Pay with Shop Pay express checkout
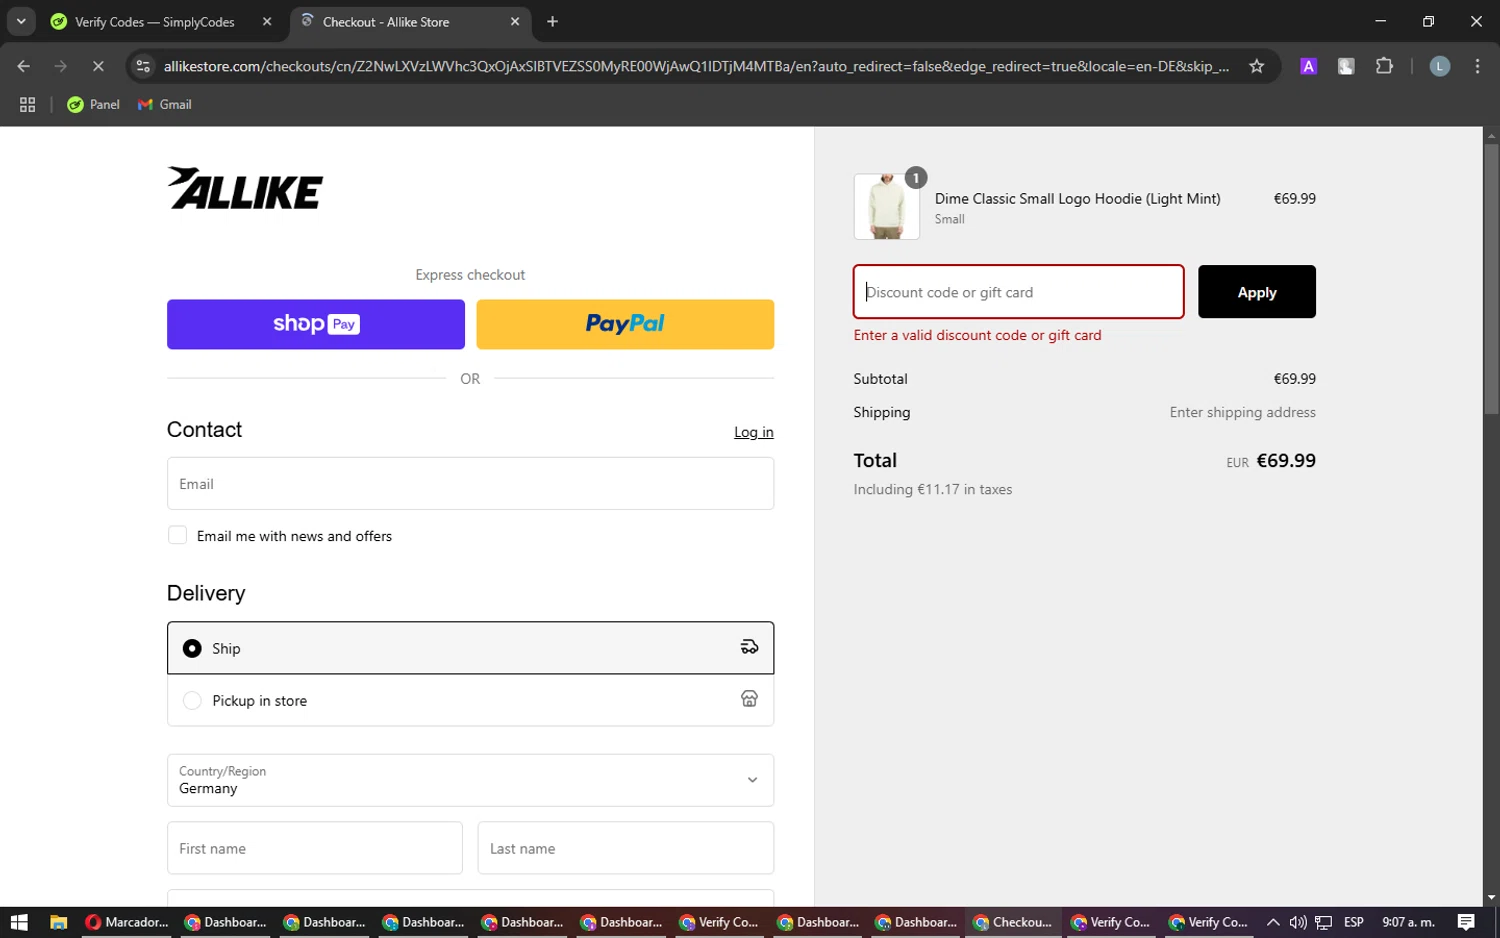 (316, 324)
